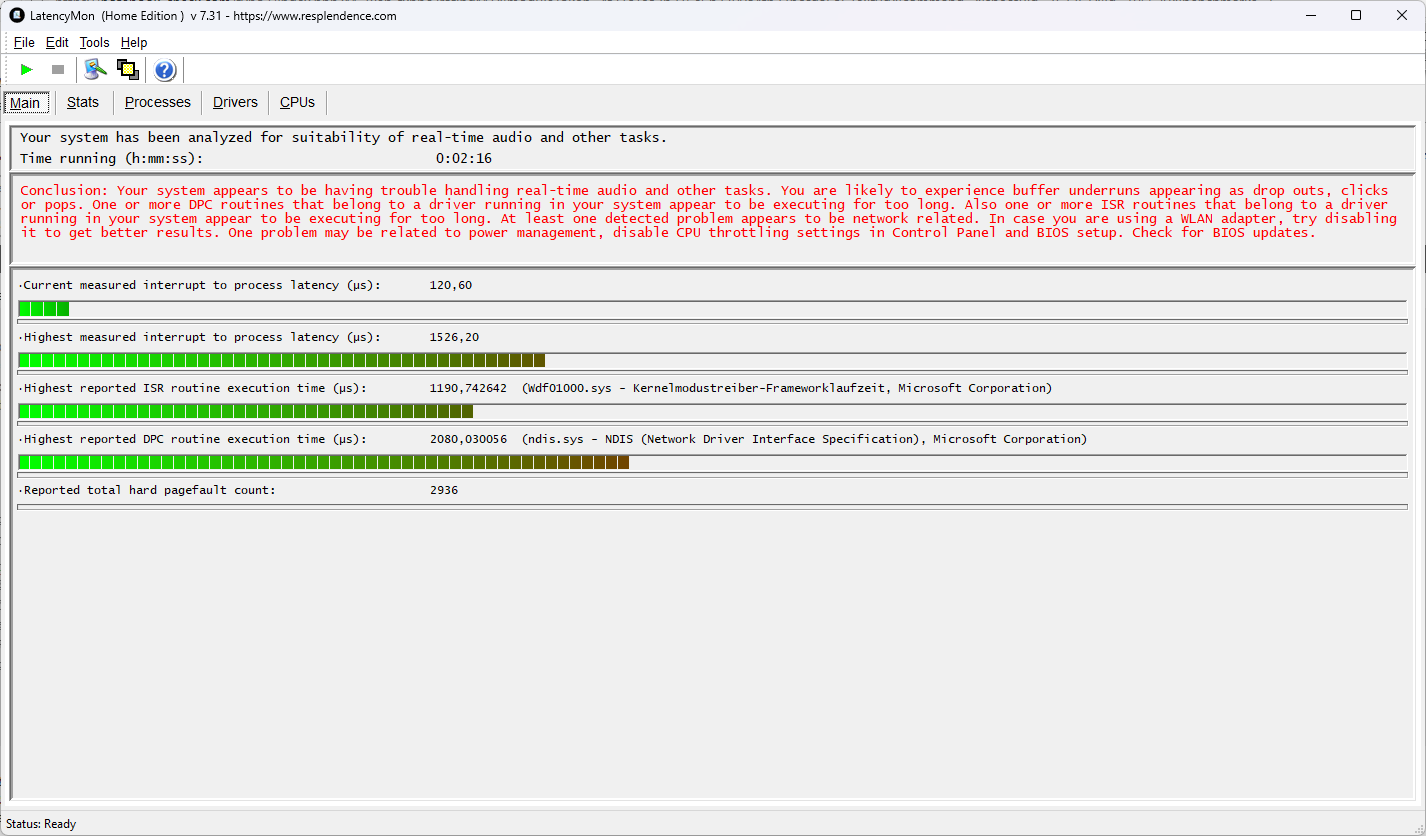Maximize the LatencyMon window
The width and height of the screenshot is (1426, 836).
1356,15
